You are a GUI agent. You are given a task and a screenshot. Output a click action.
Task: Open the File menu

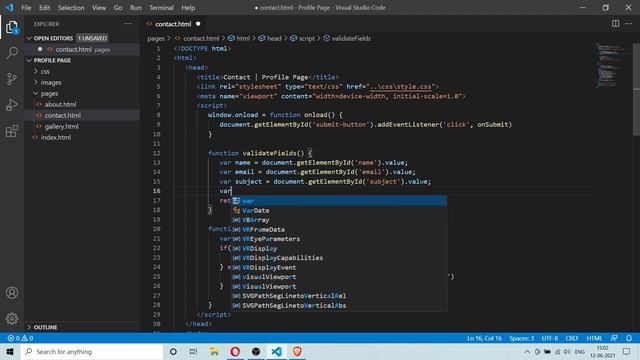point(26,7)
